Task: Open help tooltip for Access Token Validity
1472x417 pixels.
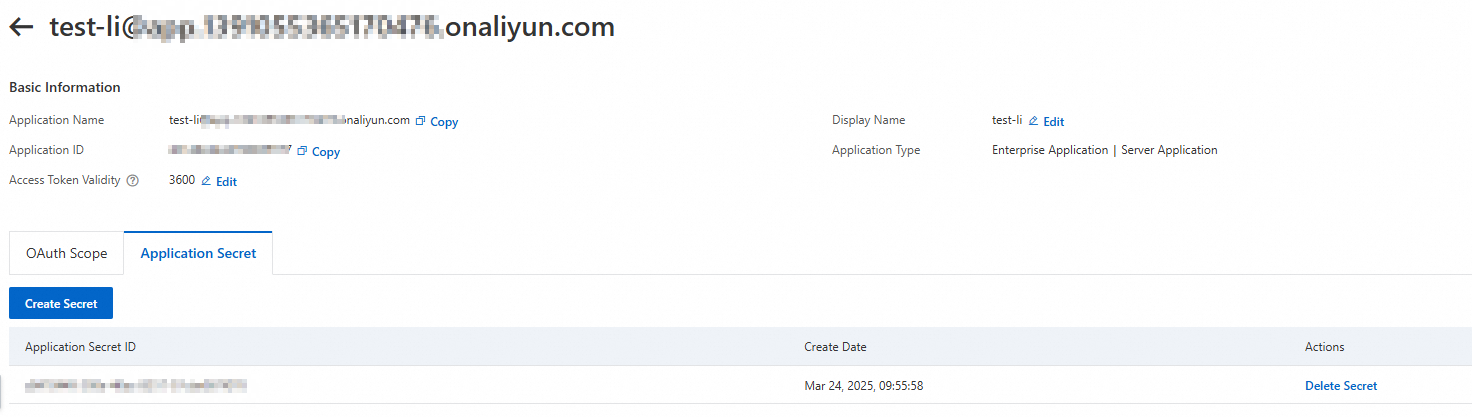Action: (133, 181)
